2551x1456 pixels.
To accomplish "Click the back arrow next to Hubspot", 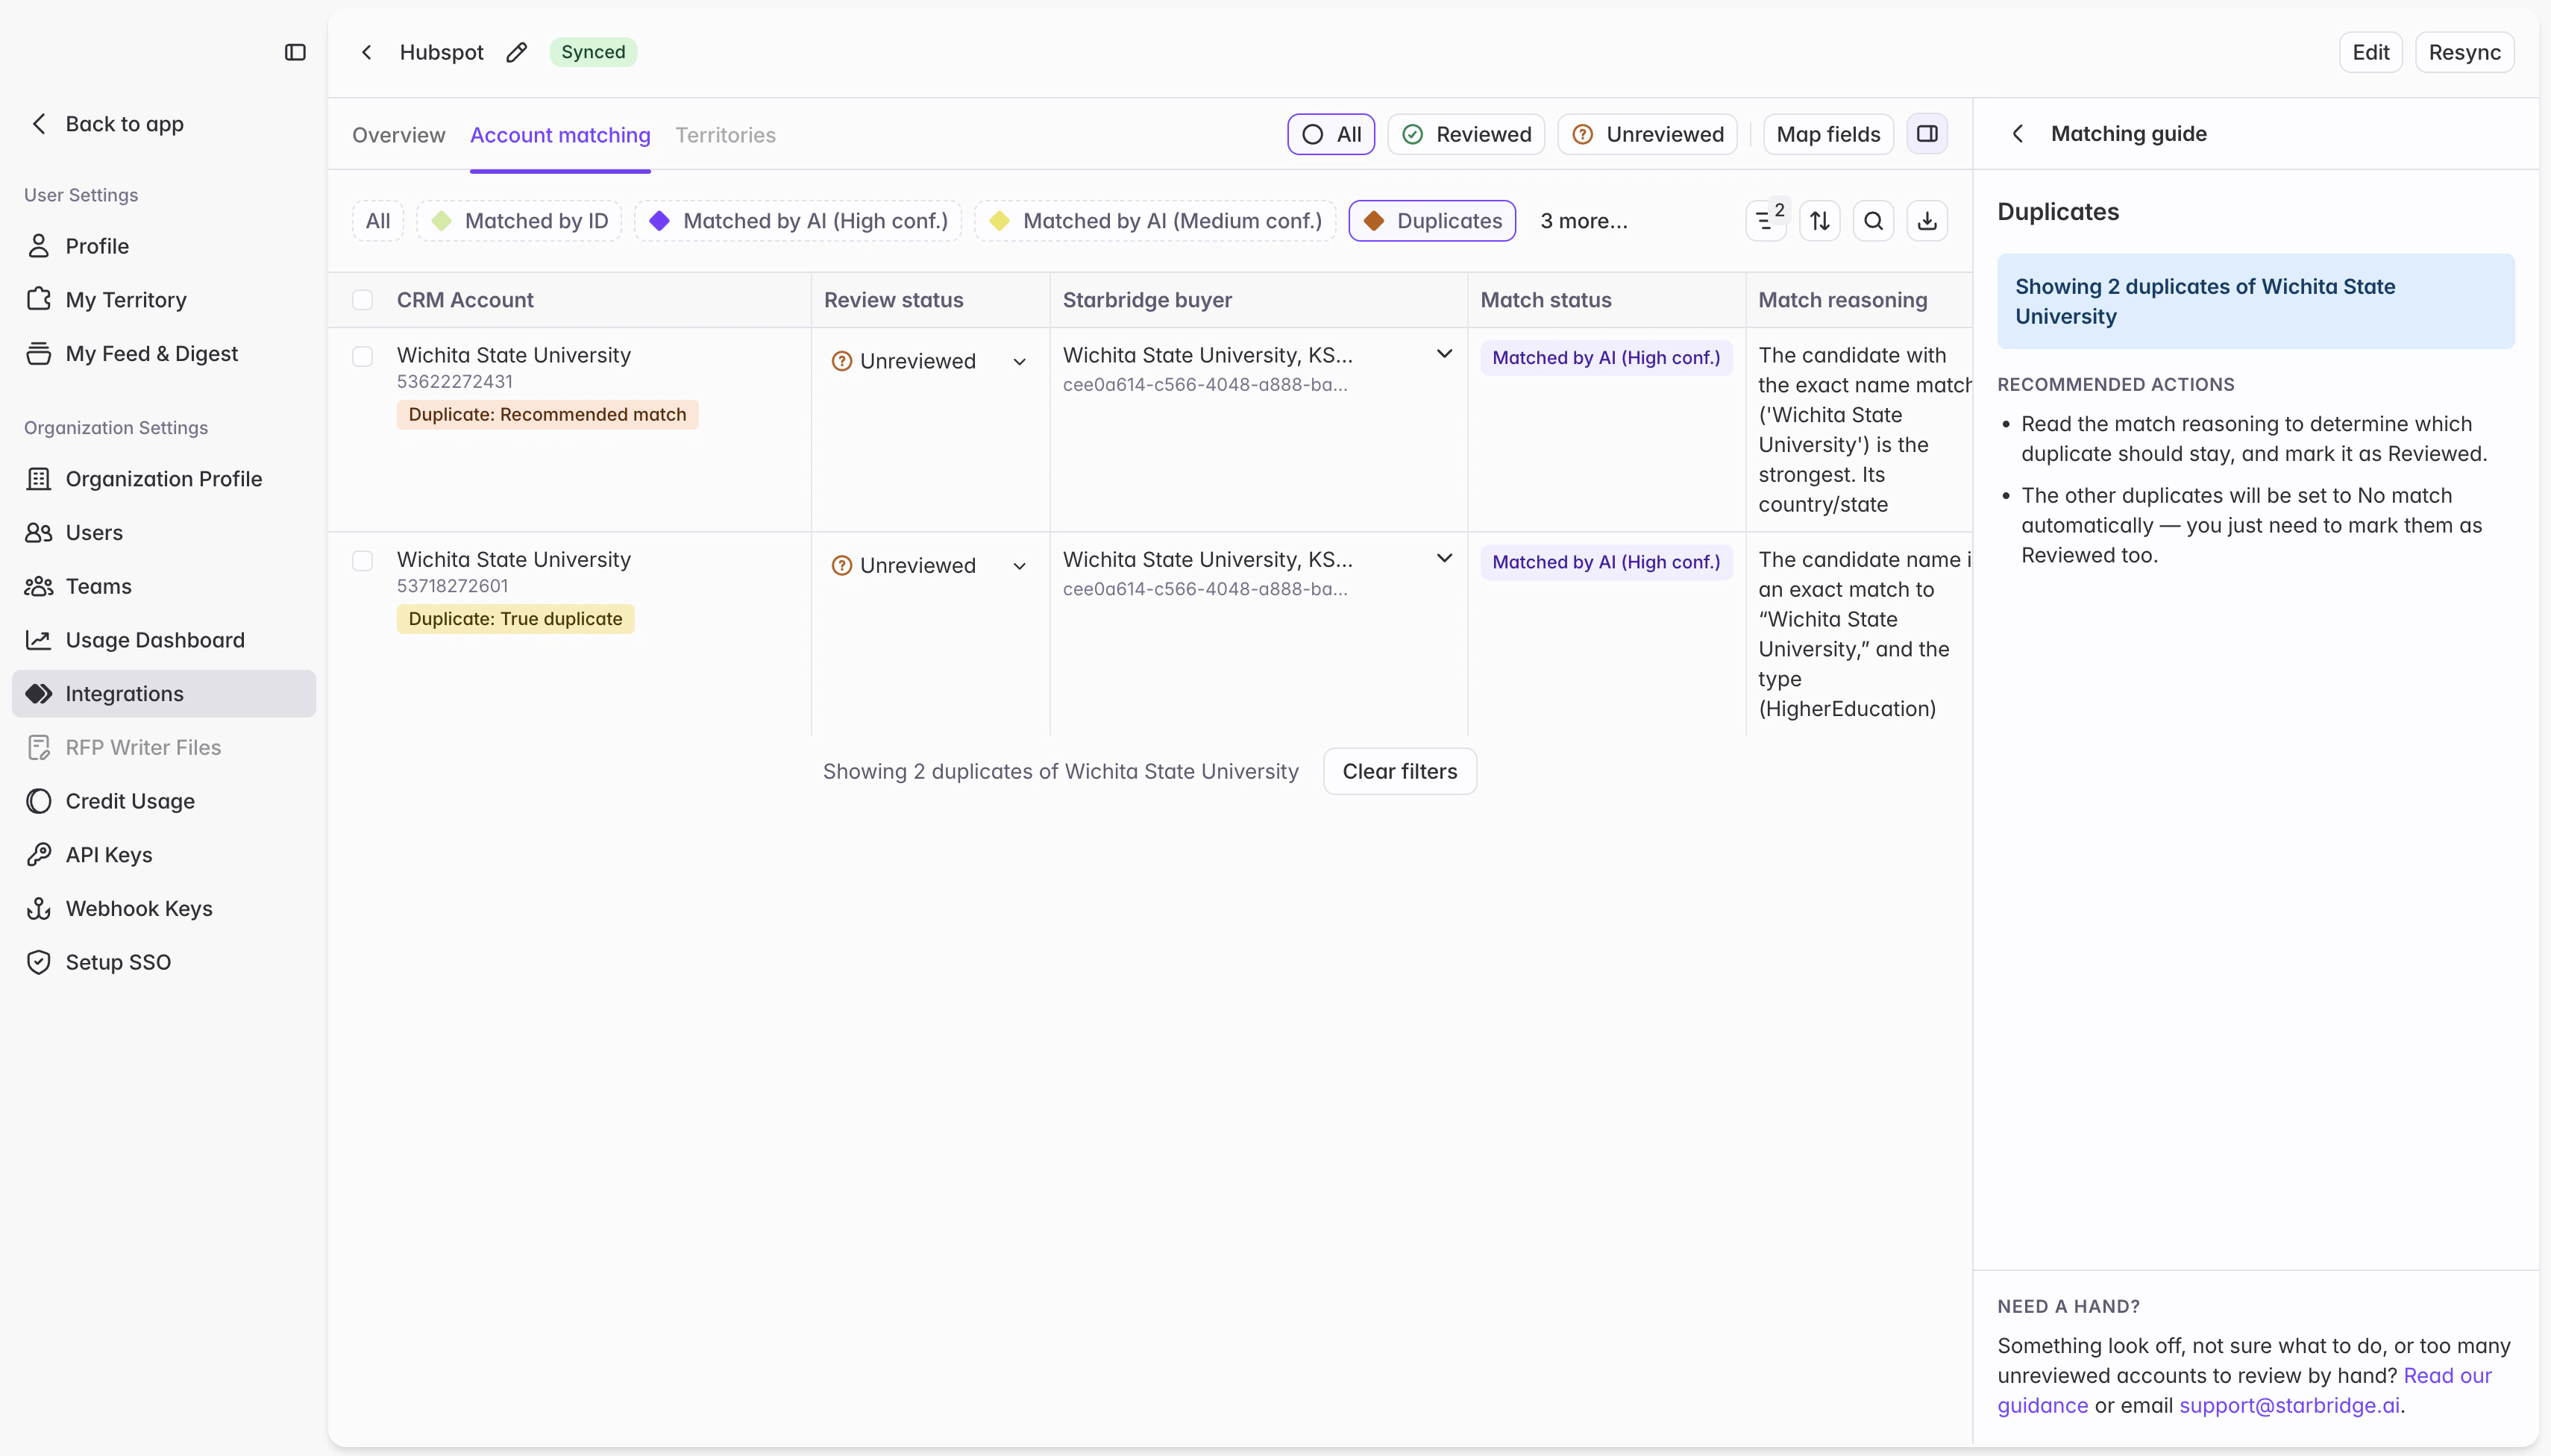I will pyautogui.click(x=367, y=52).
